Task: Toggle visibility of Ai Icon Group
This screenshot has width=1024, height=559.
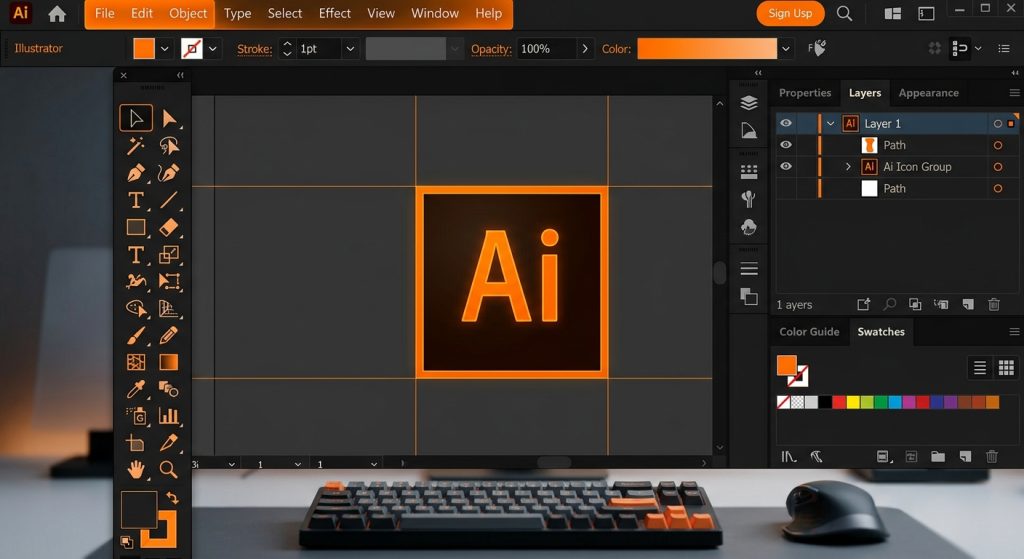Action: pos(786,166)
